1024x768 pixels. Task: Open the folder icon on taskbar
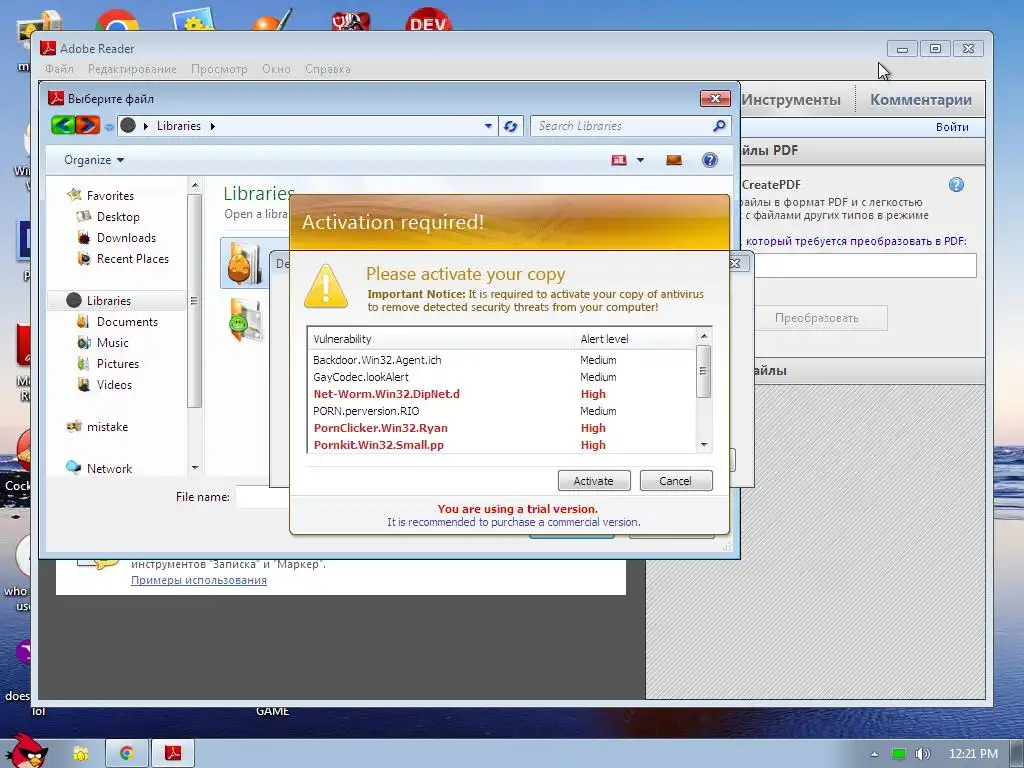point(80,754)
